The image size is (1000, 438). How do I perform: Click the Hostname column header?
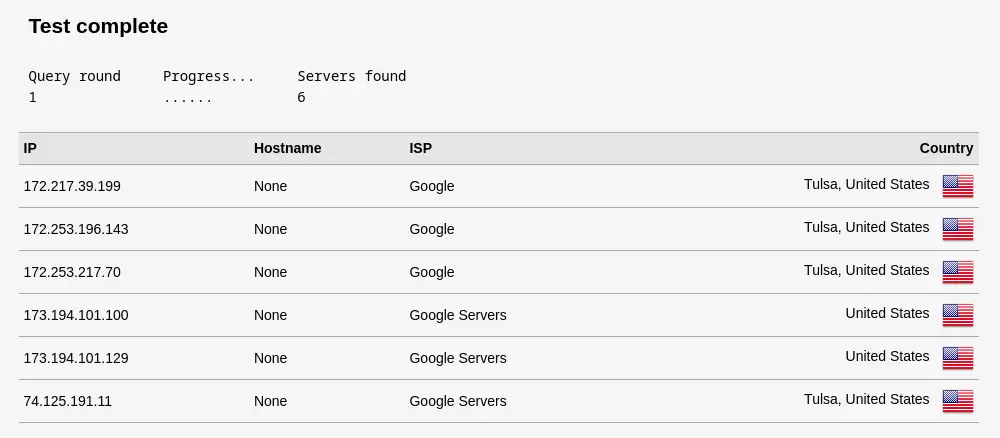tap(287, 148)
